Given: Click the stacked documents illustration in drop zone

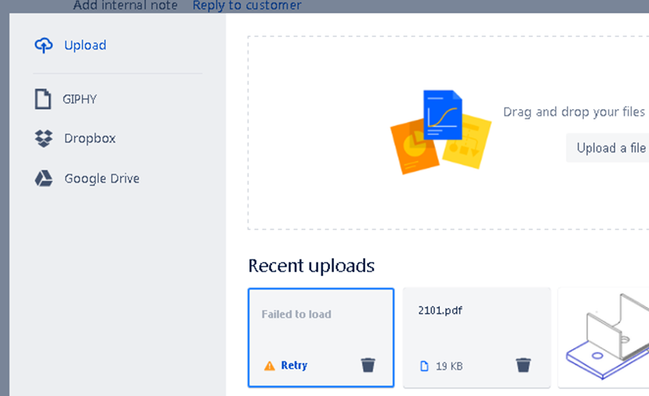Looking at the screenshot, I should (x=441, y=132).
